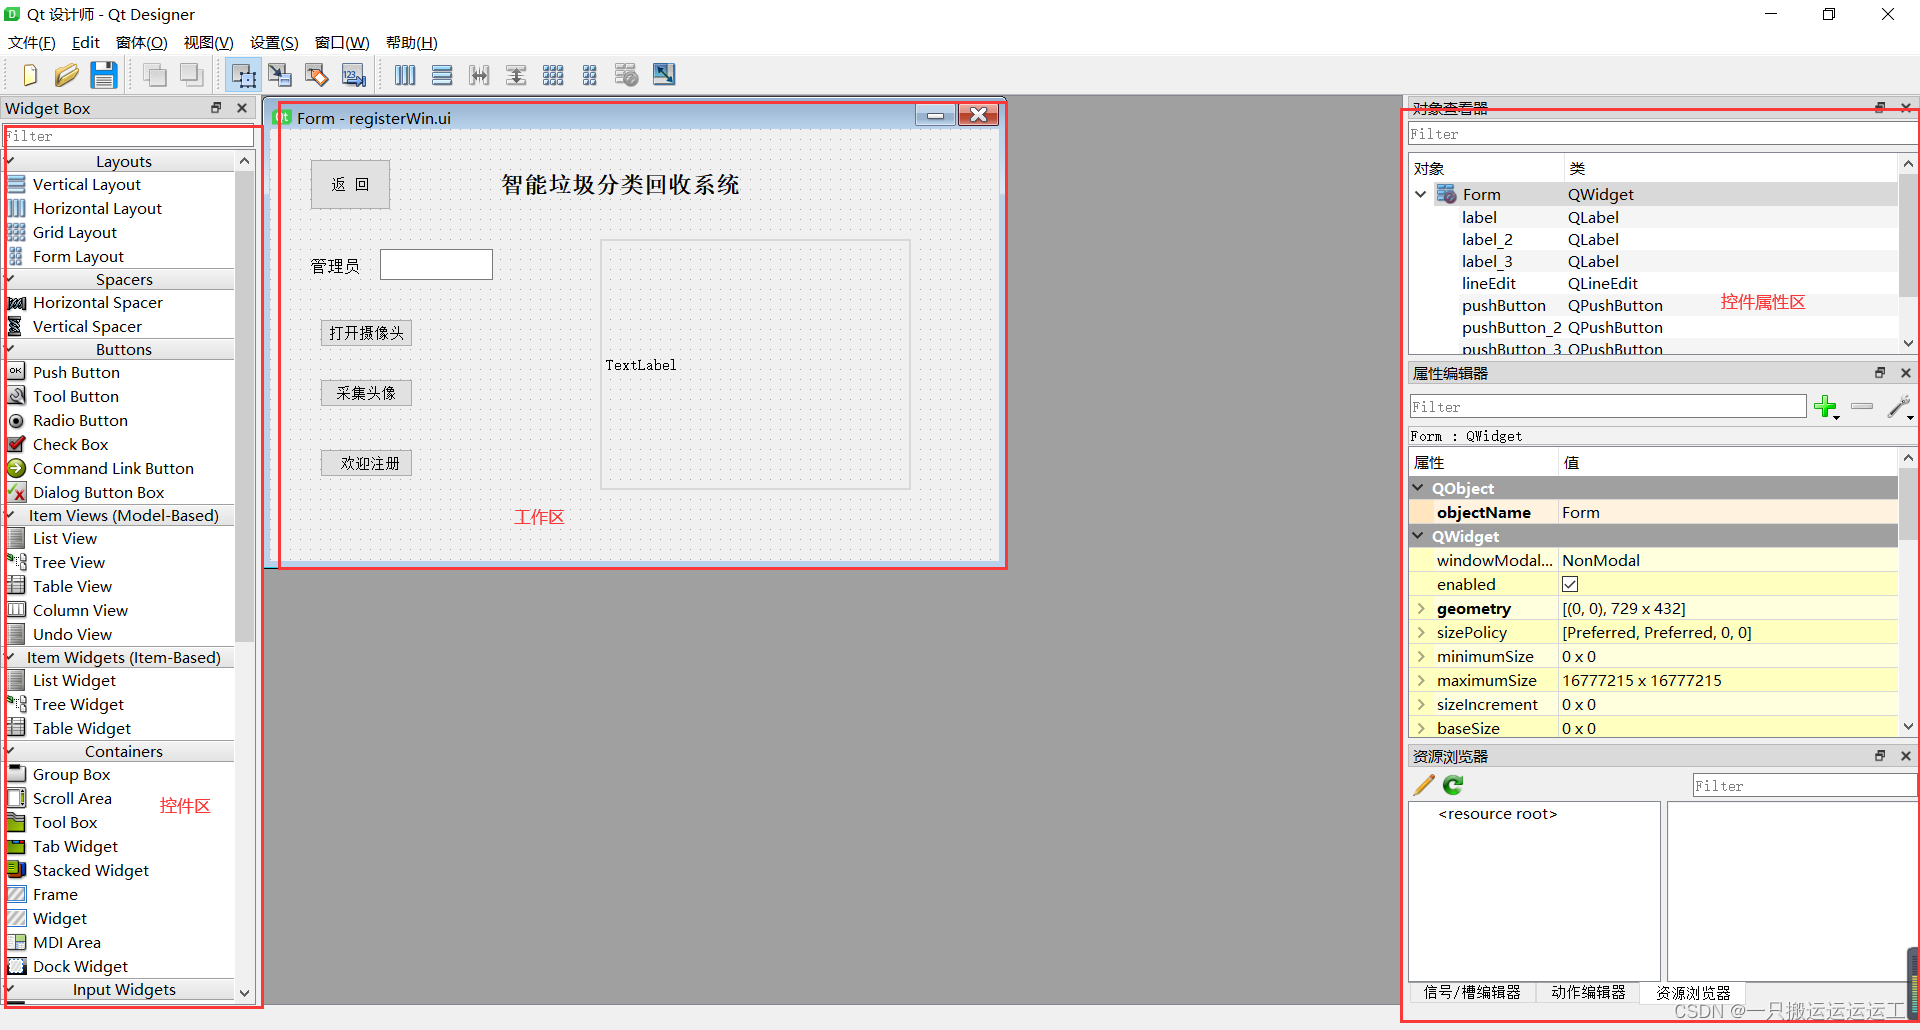Click the remove property minus icon
Viewport: 1920px width, 1030px height.
[1862, 406]
